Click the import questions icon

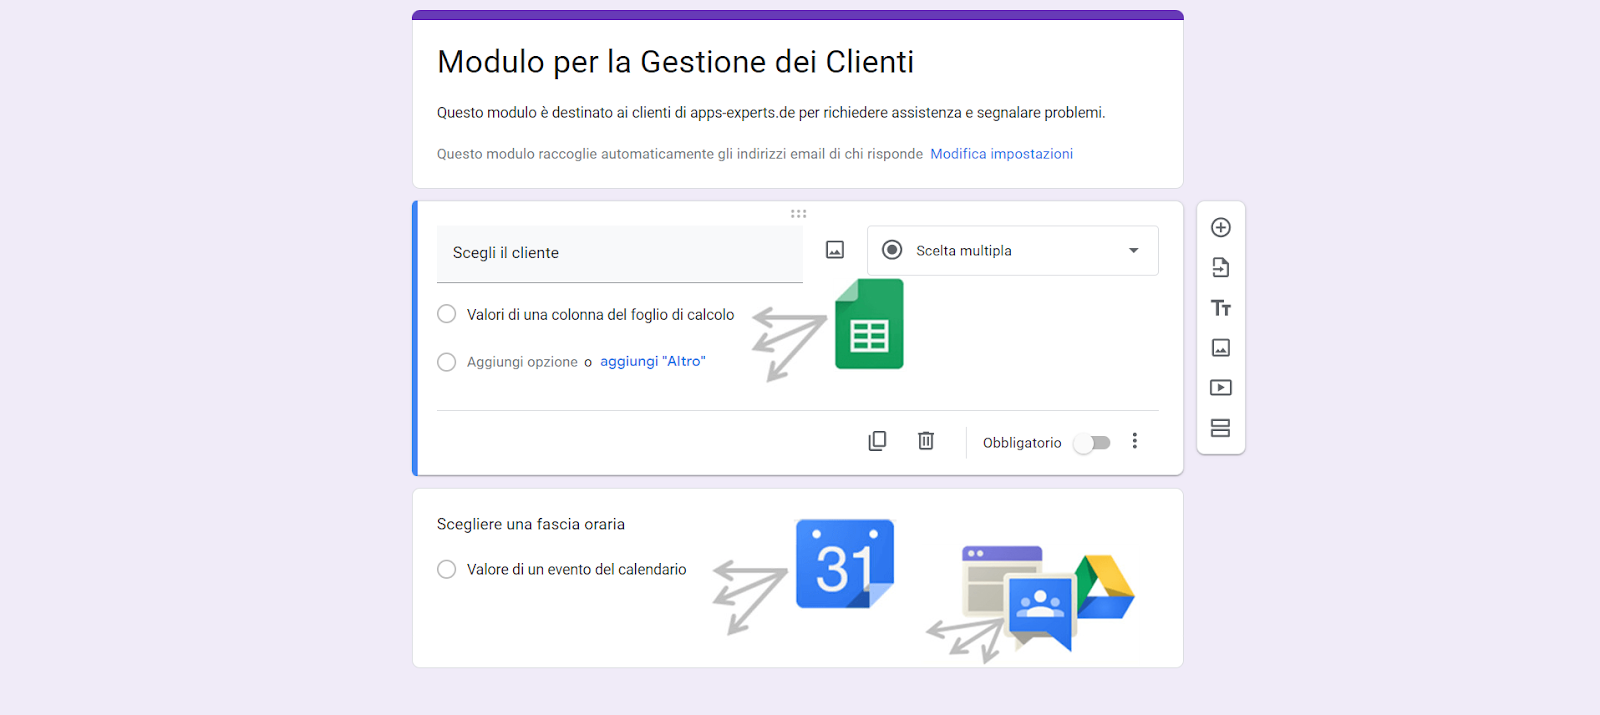pos(1220,268)
